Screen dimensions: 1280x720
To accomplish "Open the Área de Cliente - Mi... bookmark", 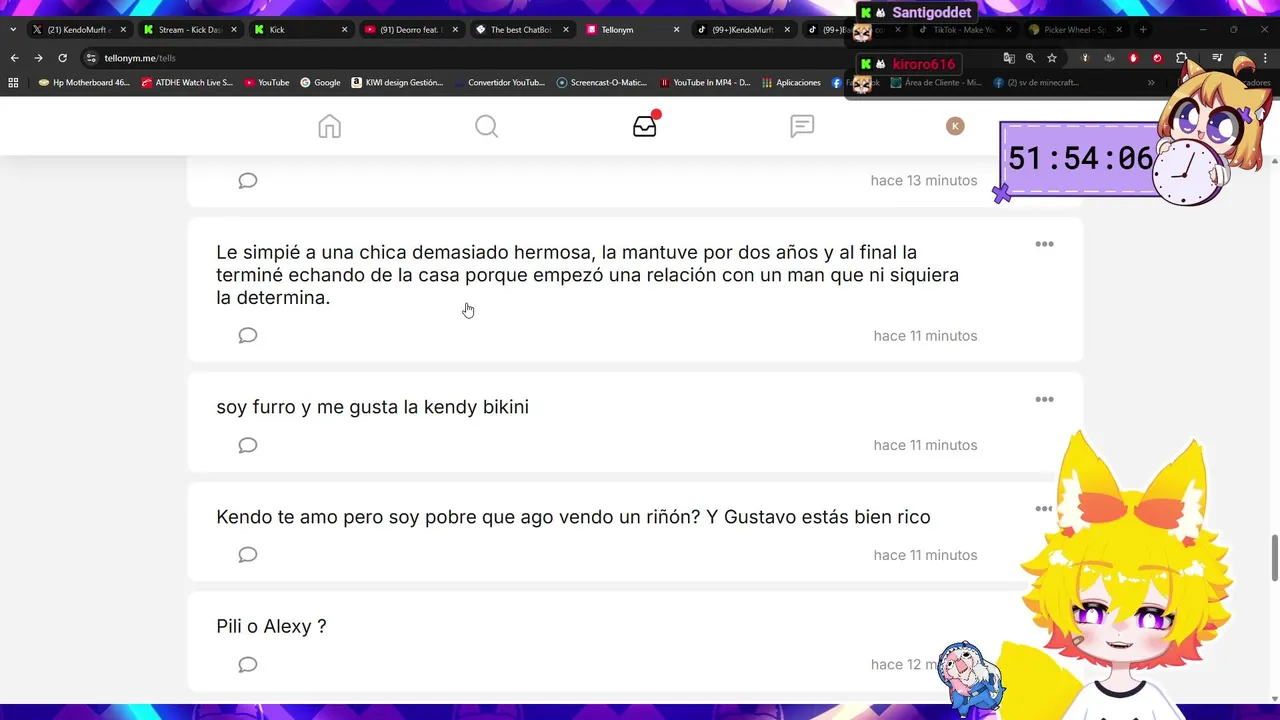I will point(936,83).
